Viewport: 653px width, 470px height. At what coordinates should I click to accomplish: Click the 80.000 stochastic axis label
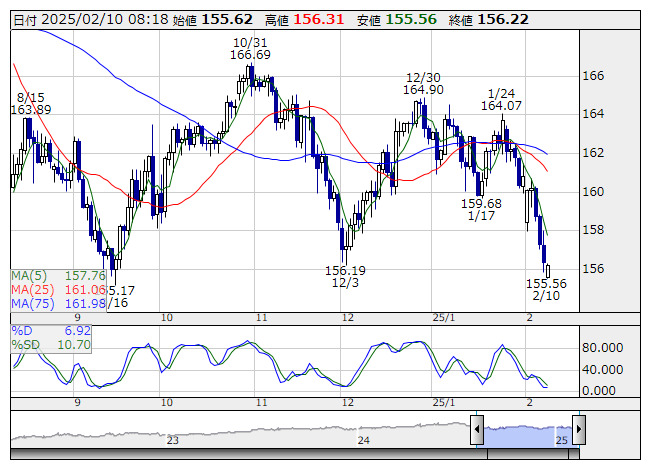(603, 348)
